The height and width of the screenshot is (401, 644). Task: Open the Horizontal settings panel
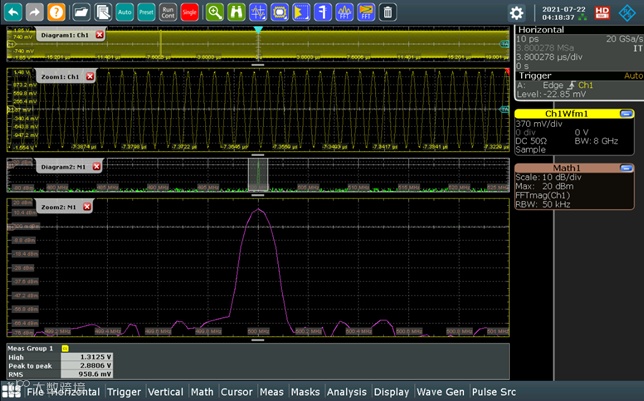pos(541,30)
